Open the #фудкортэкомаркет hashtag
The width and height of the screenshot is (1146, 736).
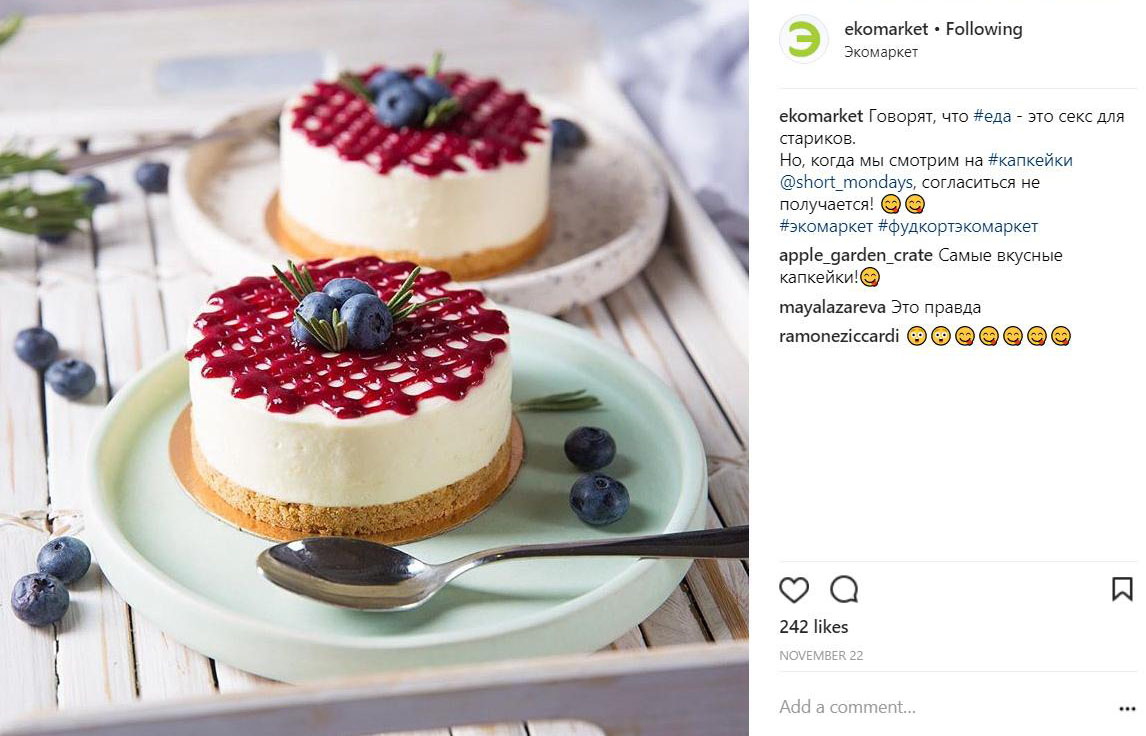coord(957,226)
